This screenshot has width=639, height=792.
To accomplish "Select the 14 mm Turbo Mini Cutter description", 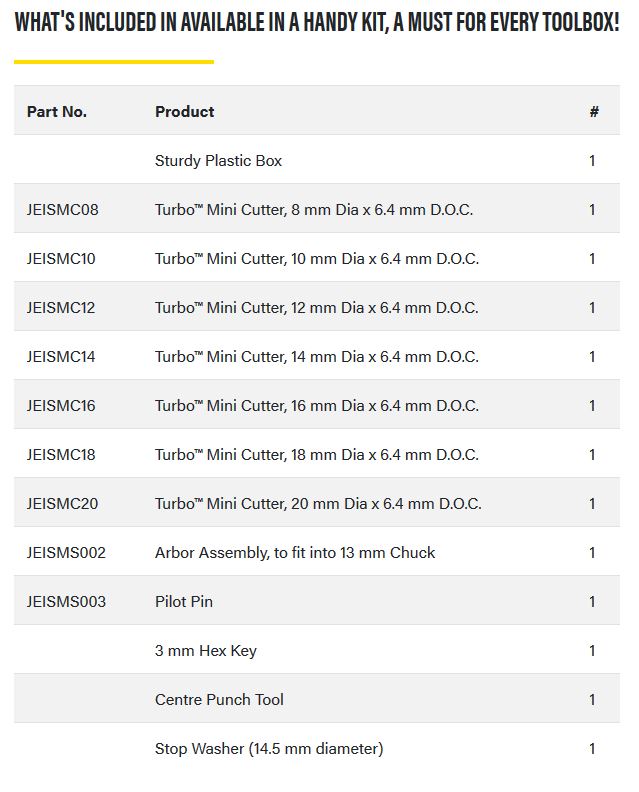I will [x=317, y=357].
